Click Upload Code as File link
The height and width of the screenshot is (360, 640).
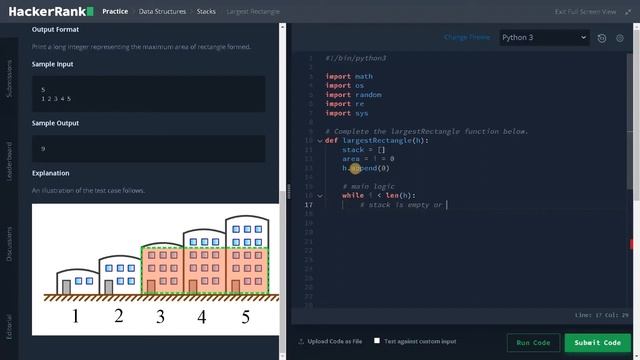coord(335,341)
